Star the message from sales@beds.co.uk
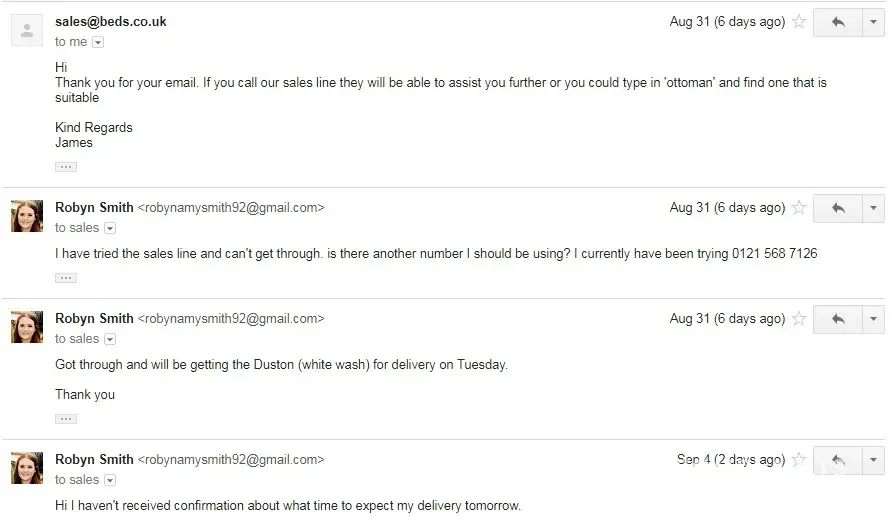This screenshot has width=895, height=522. (x=799, y=22)
